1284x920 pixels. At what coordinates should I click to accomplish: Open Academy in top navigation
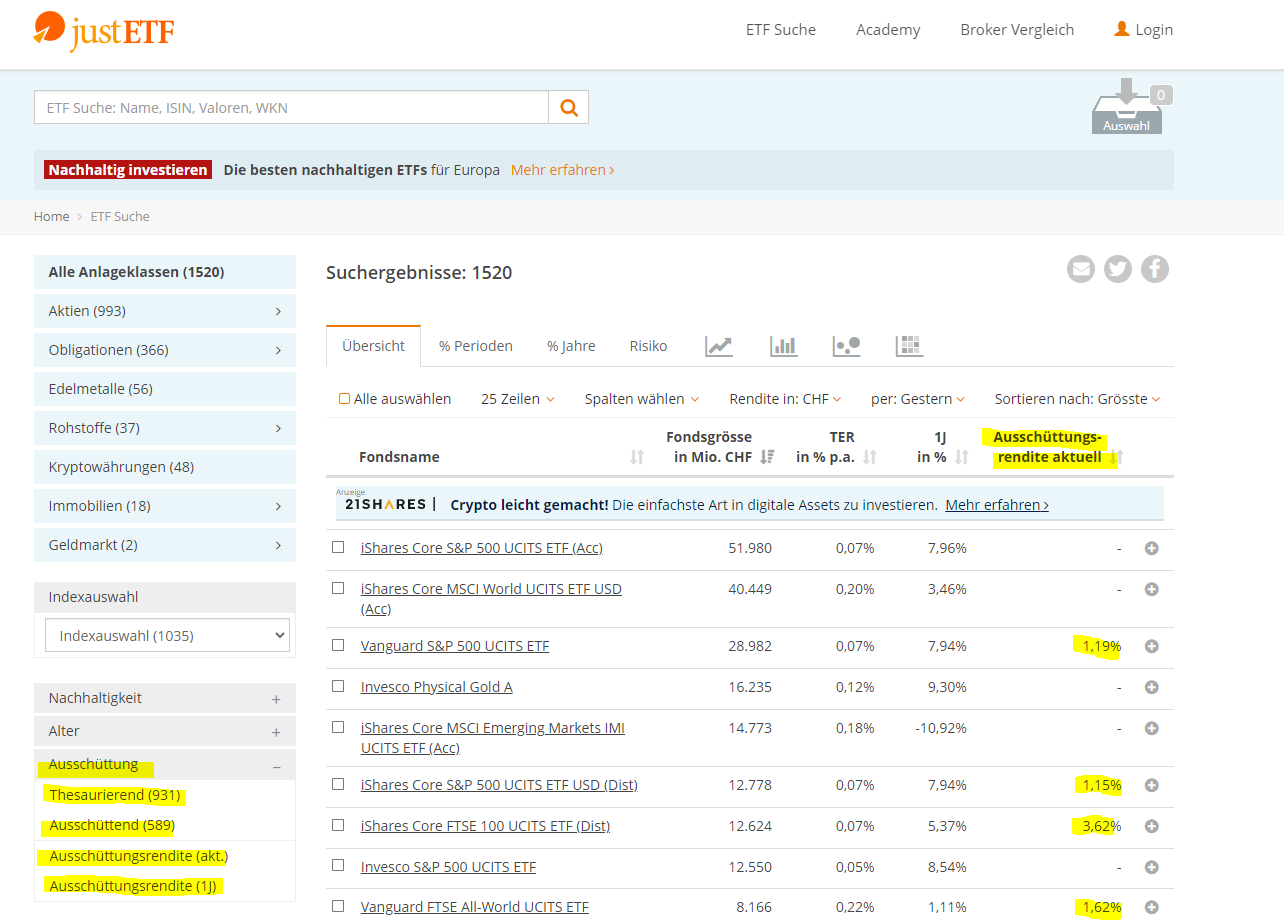pyautogui.click(x=888, y=30)
